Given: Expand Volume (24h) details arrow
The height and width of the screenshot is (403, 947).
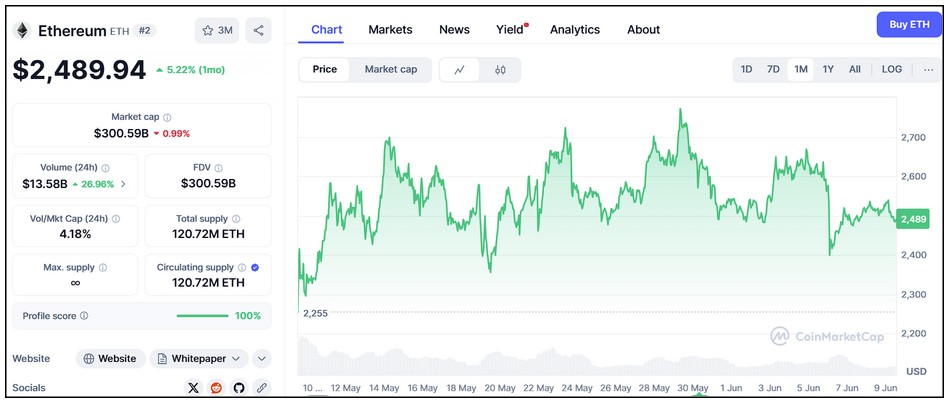Looking at the screenshot, I should coord(123,184).
